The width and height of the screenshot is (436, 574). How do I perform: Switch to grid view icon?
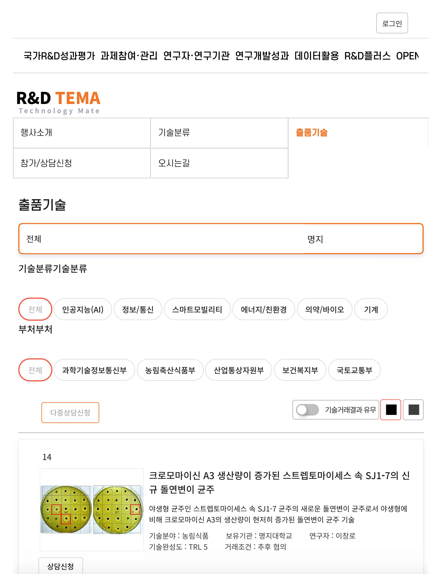(x=413, y=410)
